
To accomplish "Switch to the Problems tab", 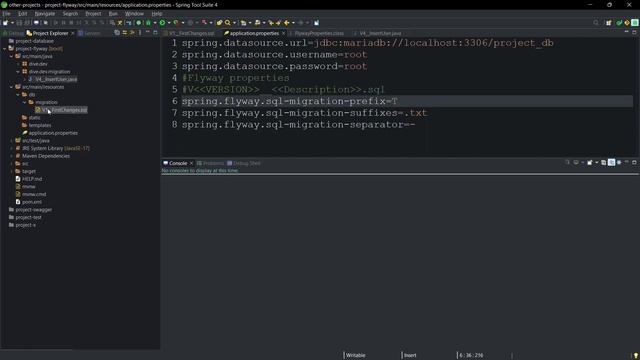I will point(210,163).
